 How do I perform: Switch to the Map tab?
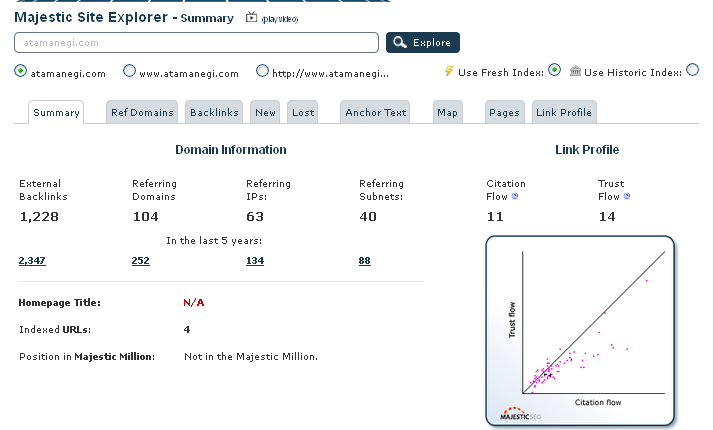(448, 112)
